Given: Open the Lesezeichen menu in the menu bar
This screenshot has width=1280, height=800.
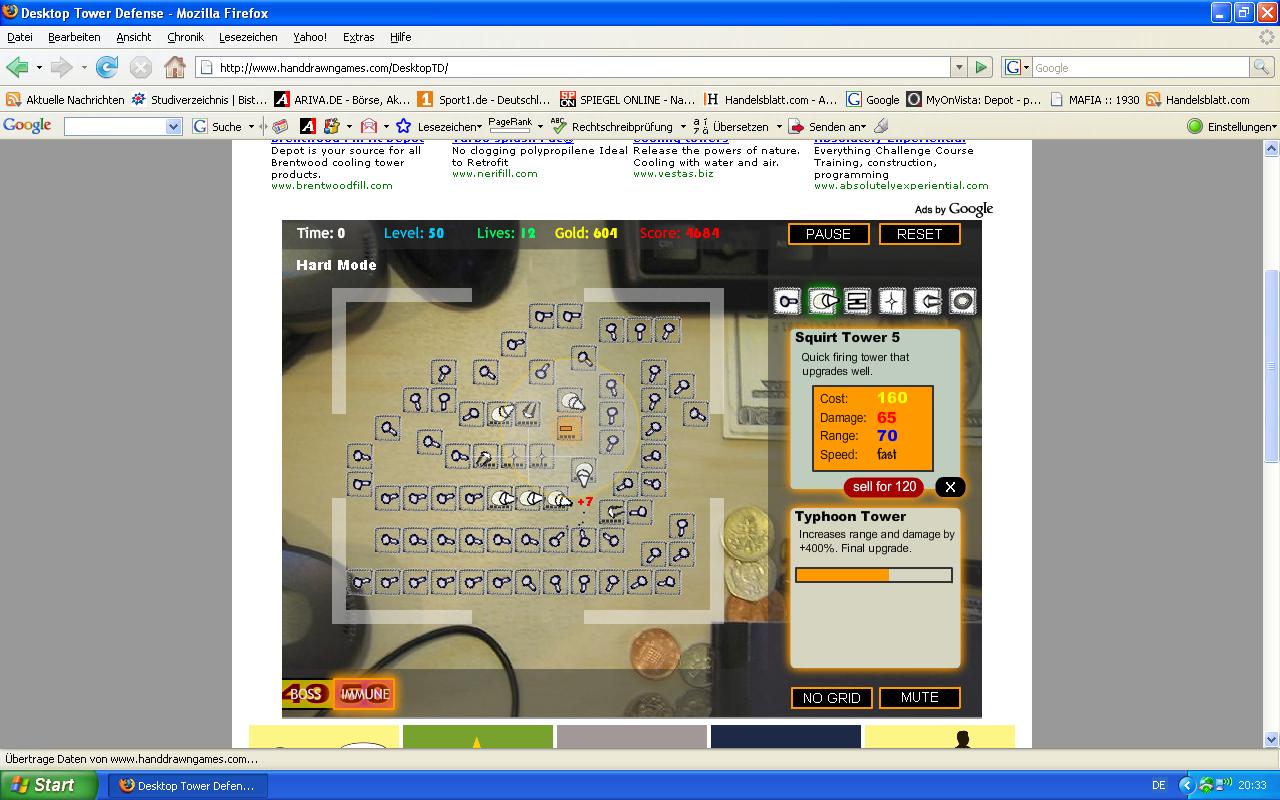Looking at the screenshot, I should [248, 37].
